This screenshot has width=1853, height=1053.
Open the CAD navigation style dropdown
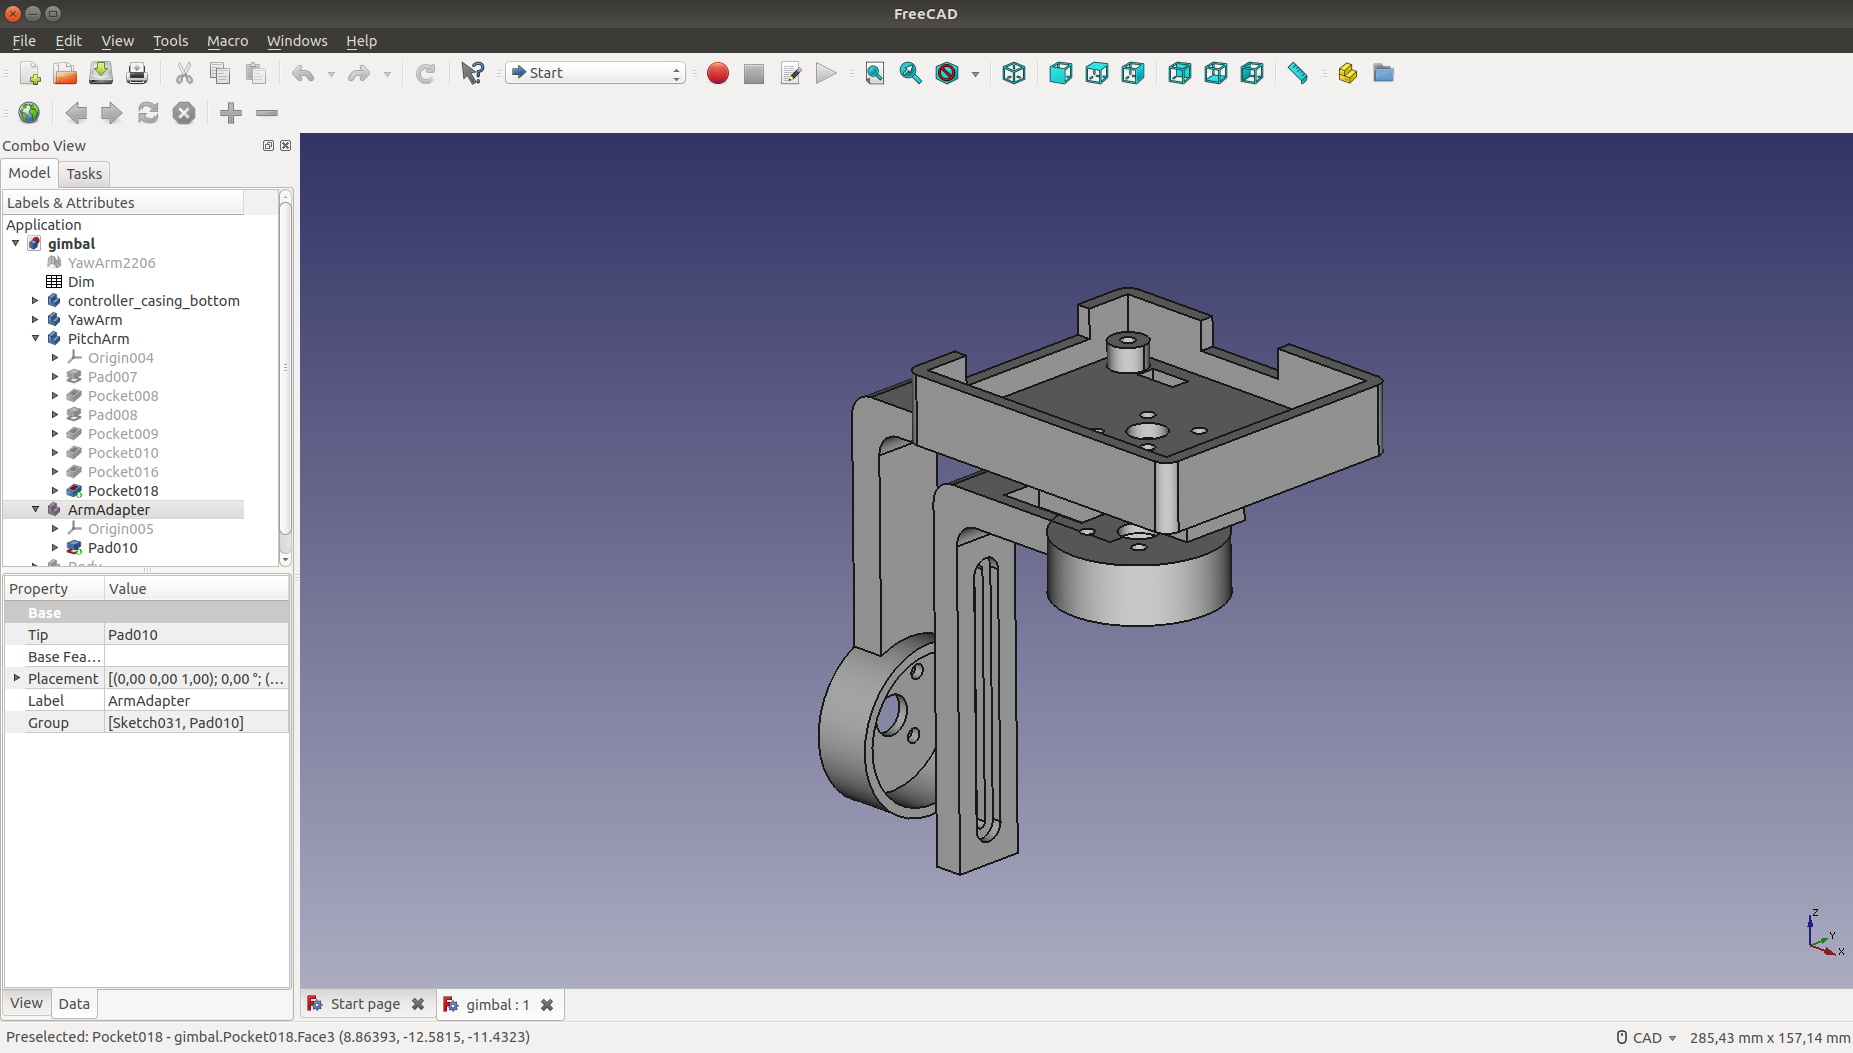pyautogui.click(x=1646, y=1038)
